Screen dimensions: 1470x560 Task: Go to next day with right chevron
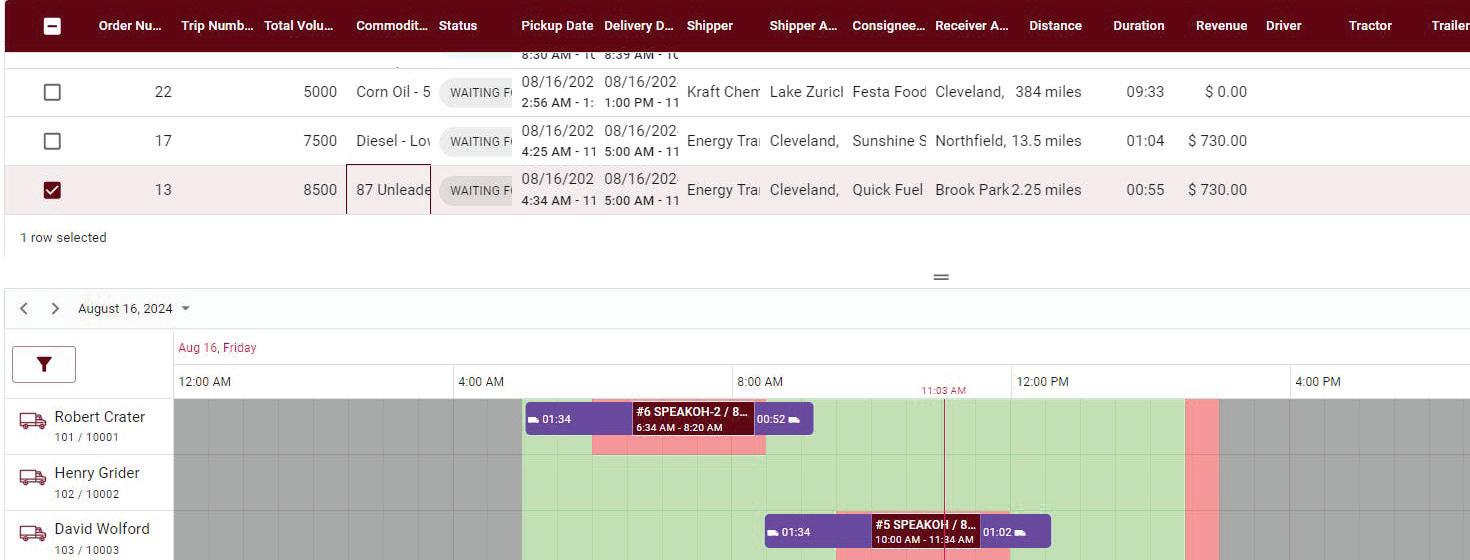pos(55,309)
